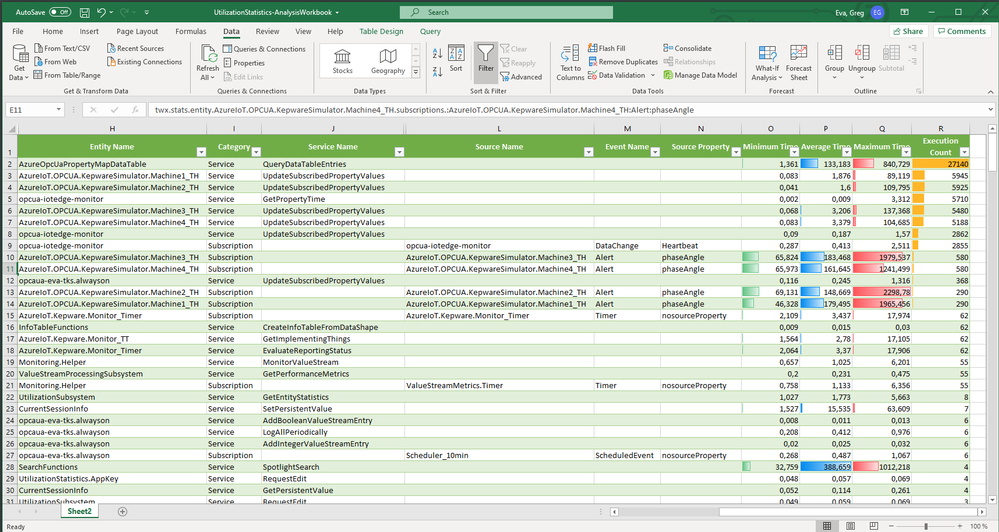
Task: Open the Category column filter dropdown
Action: (x=256, y=152)
